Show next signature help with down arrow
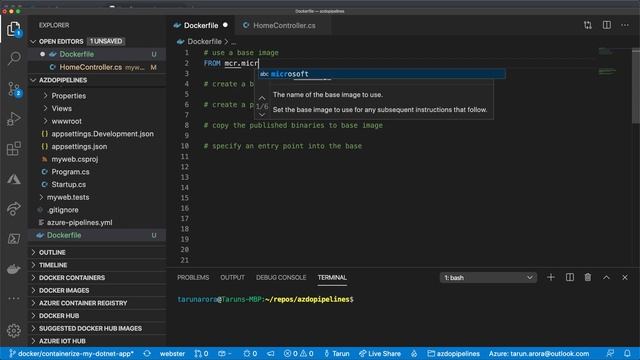 tap(262, 115)
